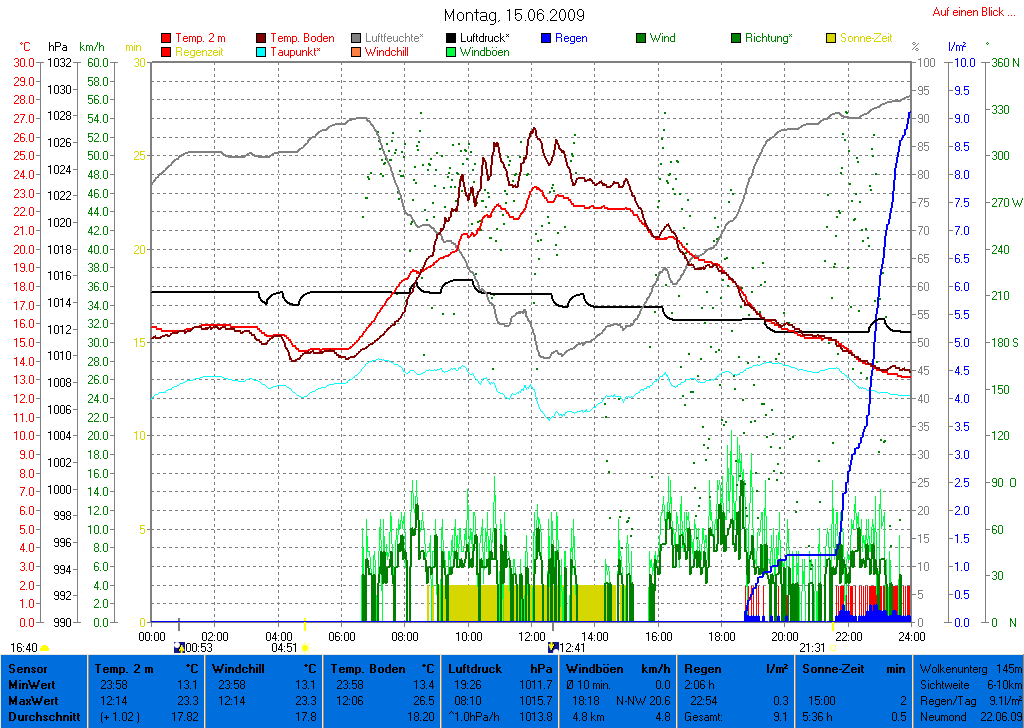The height and width of the screenshot is (728, 1024).
Task: Click the cyan Taupunkt legend square
Action: point(262,52)
